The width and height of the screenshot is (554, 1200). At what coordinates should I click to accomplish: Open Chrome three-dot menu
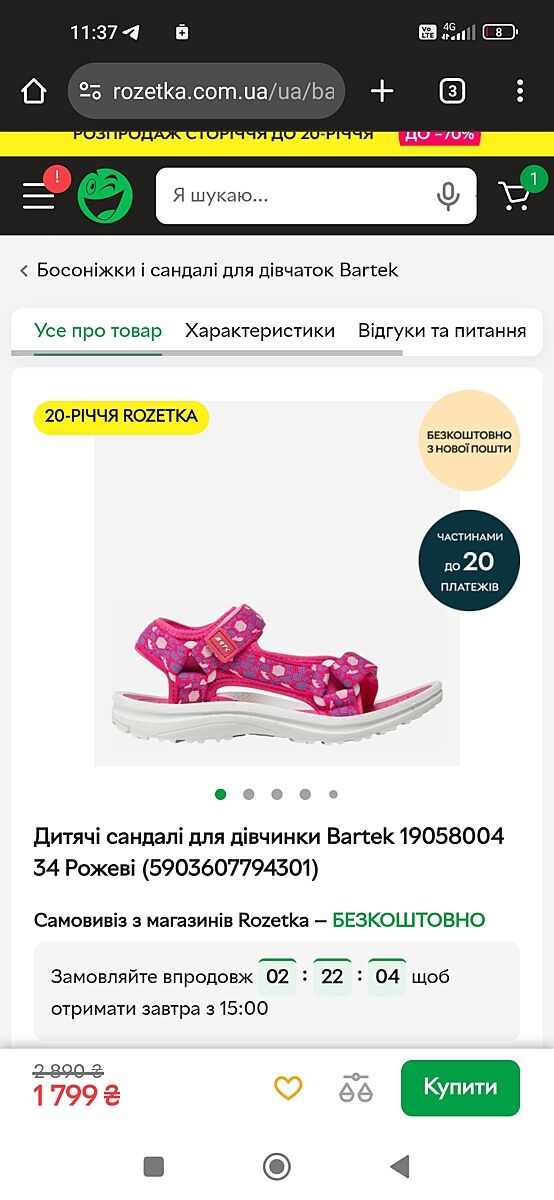click(520, 92)
